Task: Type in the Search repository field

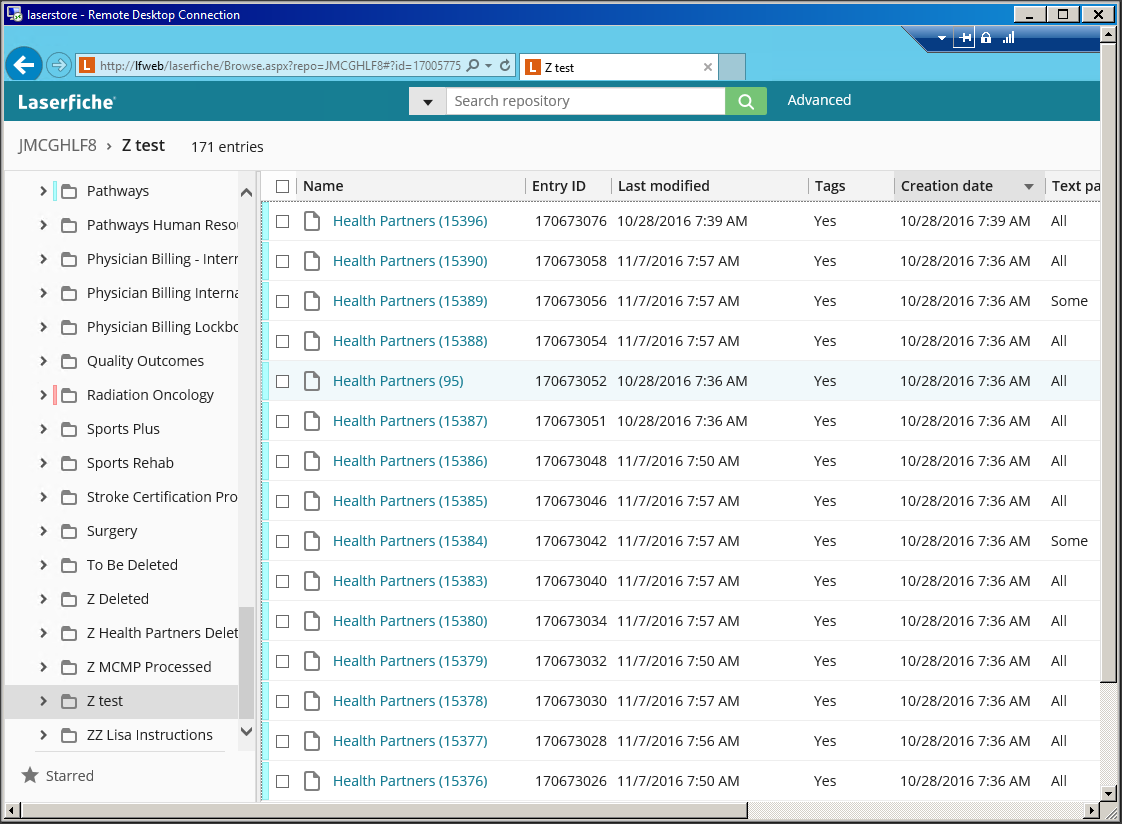Action: click(x=584, y=101)
